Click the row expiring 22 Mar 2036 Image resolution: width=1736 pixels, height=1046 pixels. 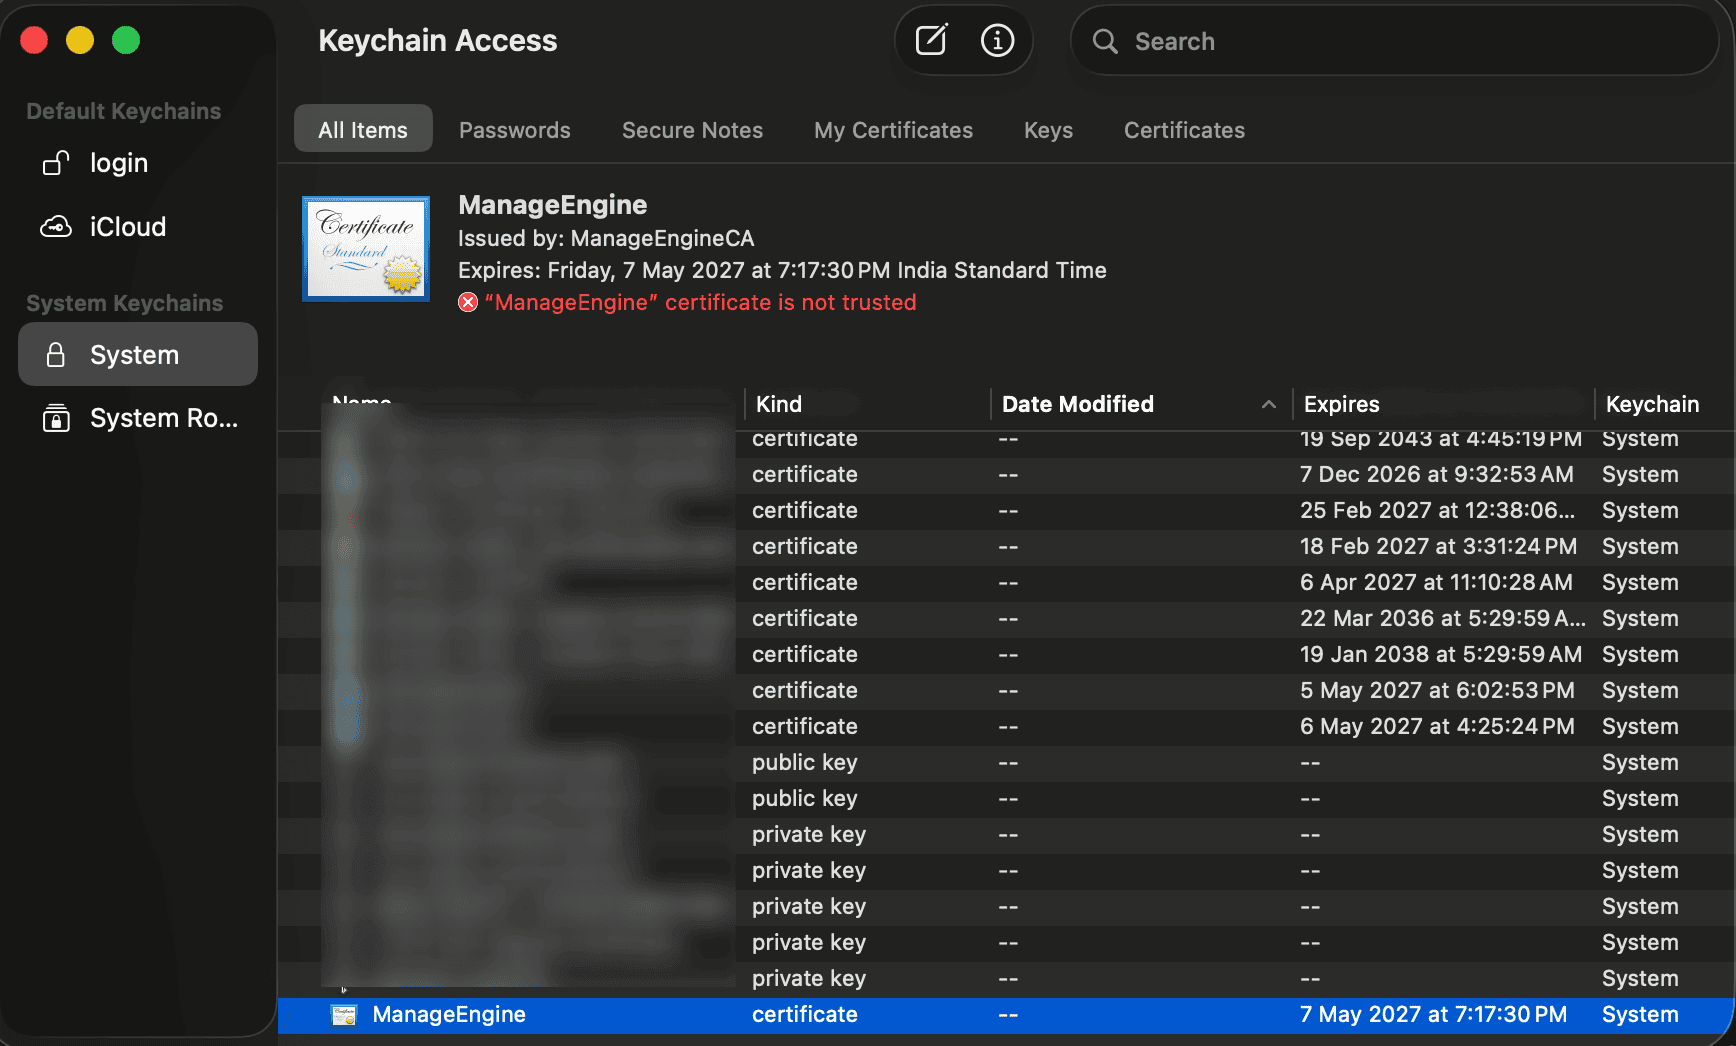click(1006, 619)
